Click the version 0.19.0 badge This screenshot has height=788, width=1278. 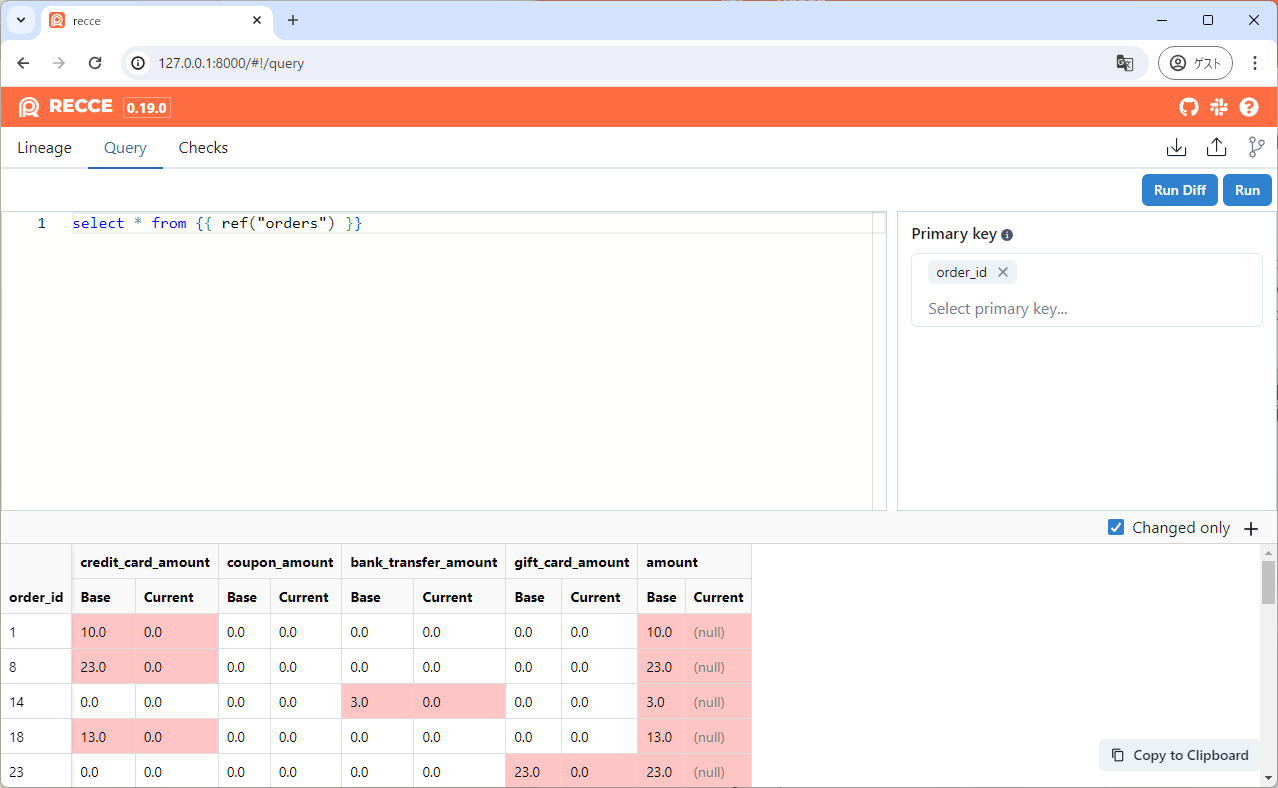coord(147,107)
